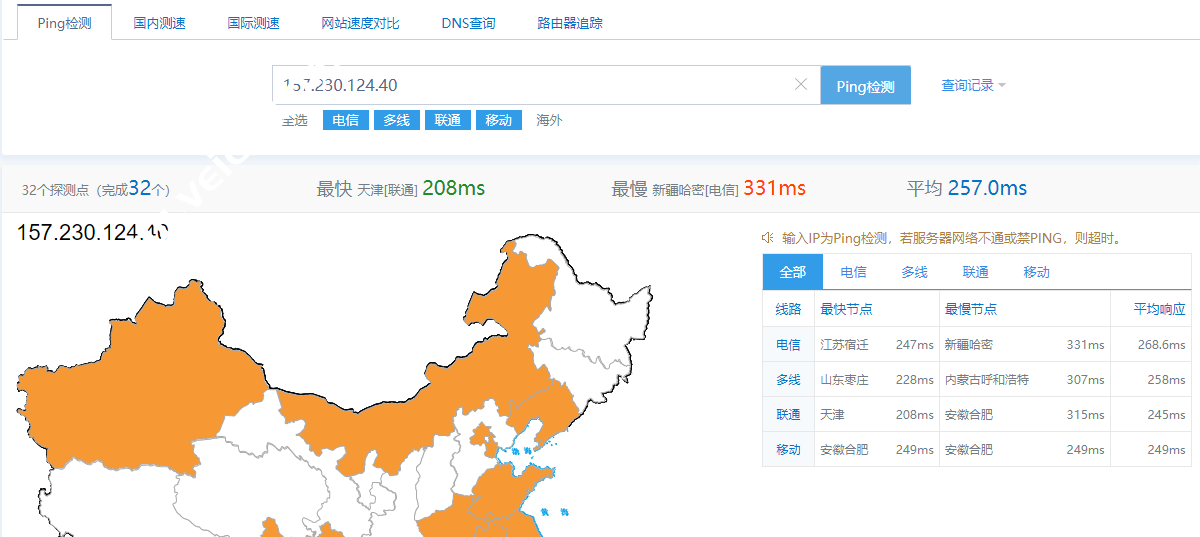Click the 32个探测点 completion text
Image resolution: width=1200 pixels, height=537 pixels.
[x=96, y=188]
